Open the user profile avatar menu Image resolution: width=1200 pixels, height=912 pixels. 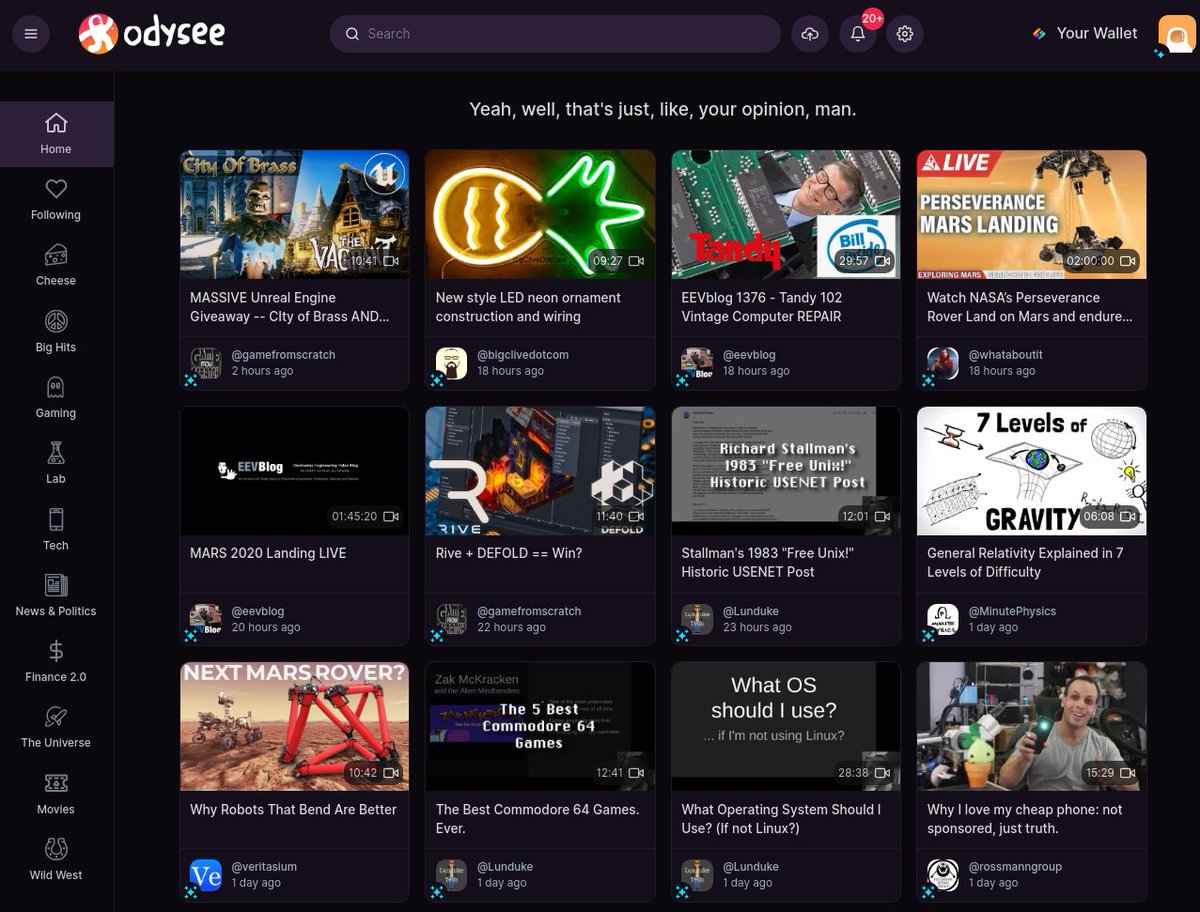coord(1176,35)
